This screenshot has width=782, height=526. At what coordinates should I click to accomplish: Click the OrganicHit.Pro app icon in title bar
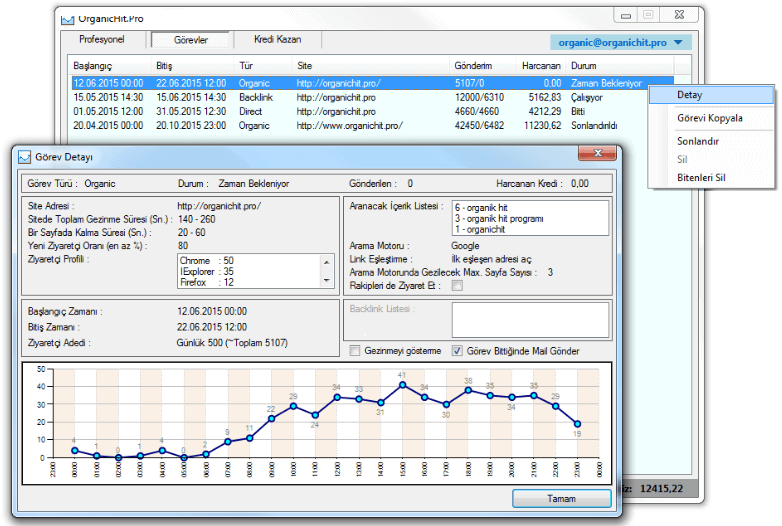tap(67, 19)
